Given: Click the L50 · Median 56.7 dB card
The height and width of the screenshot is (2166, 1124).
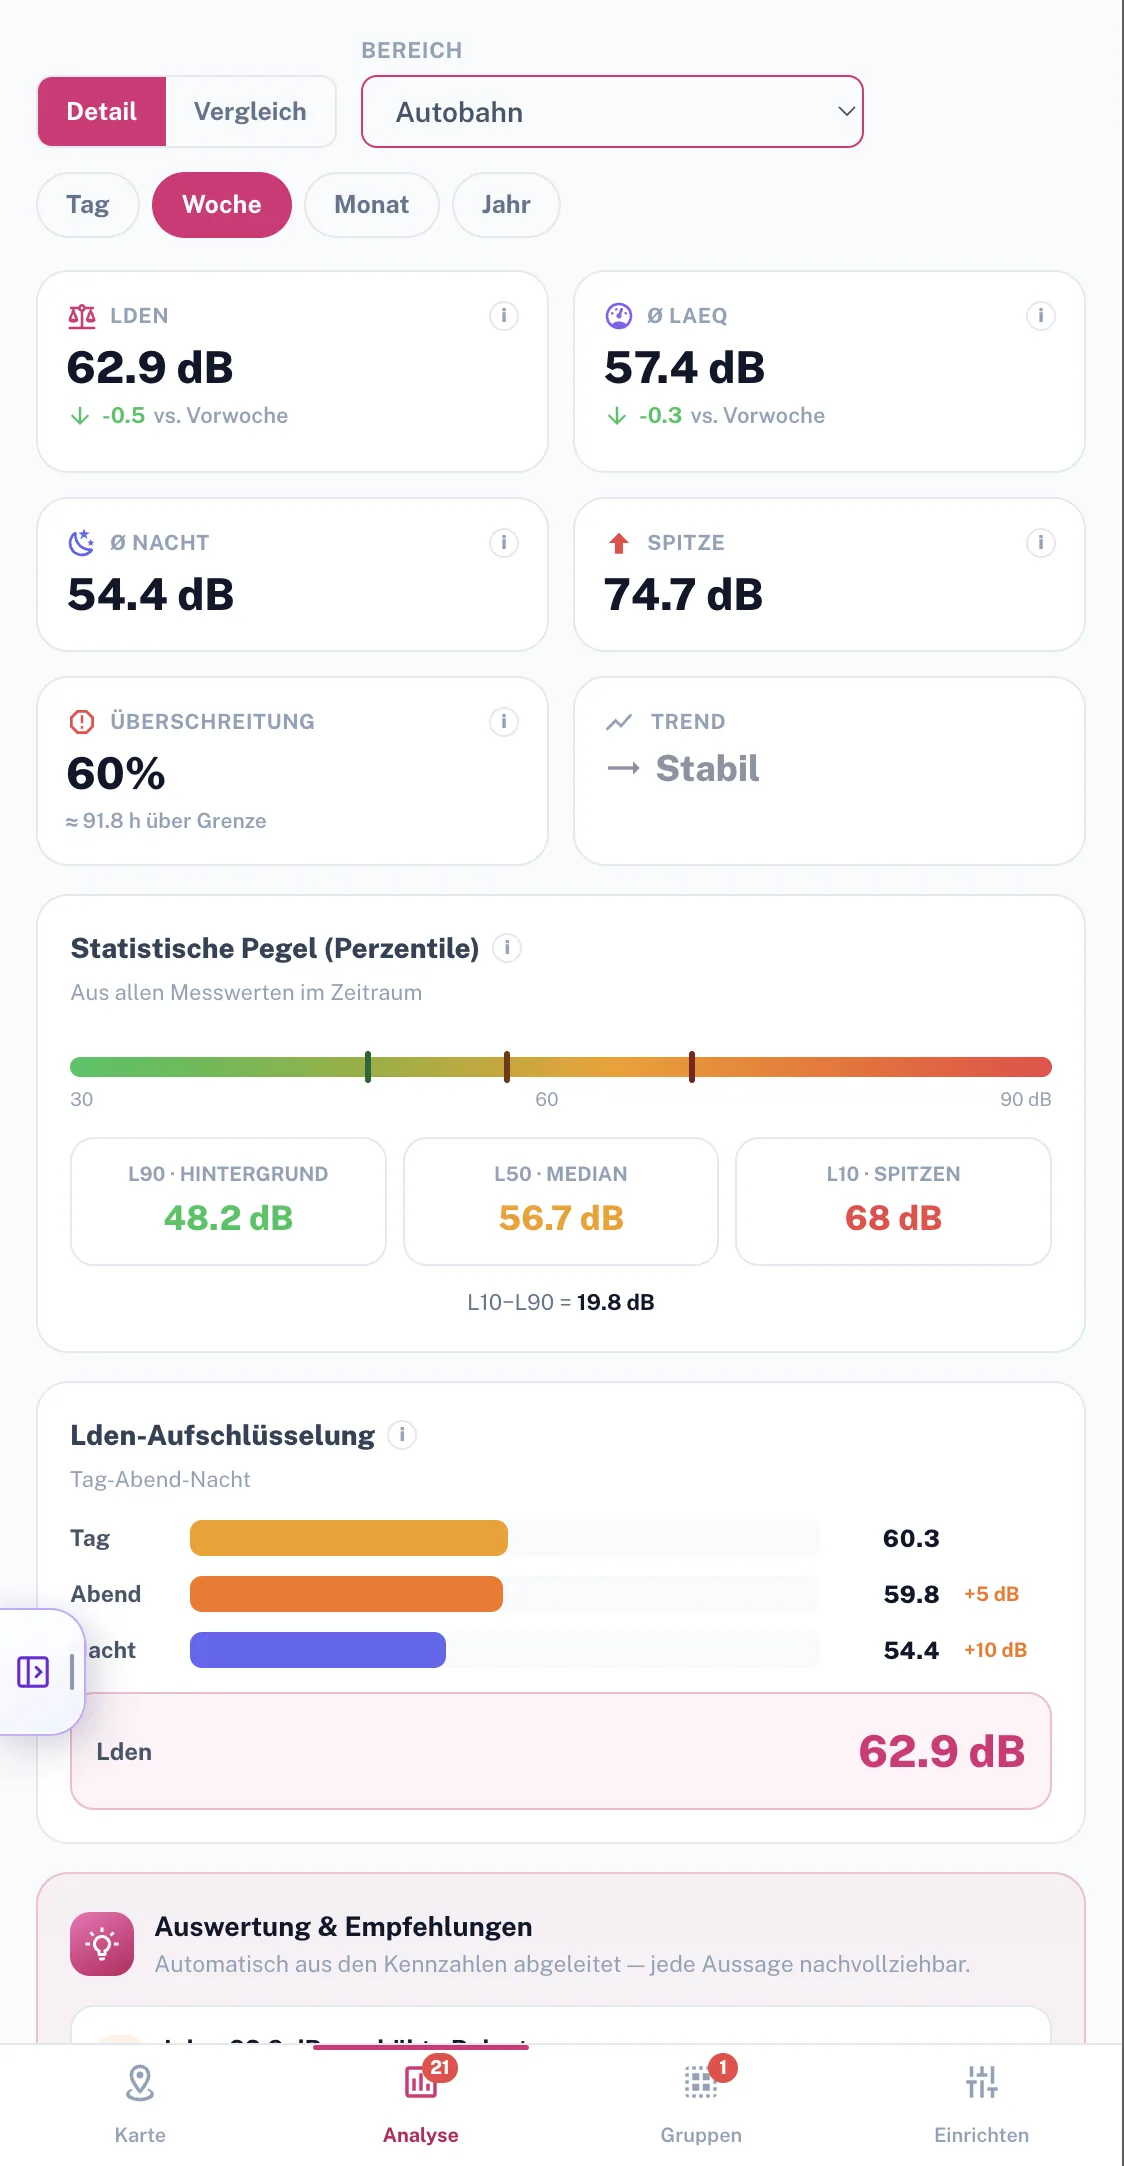Looking at the screenshot, I should pyautogui.click(x=561, y=1201).
